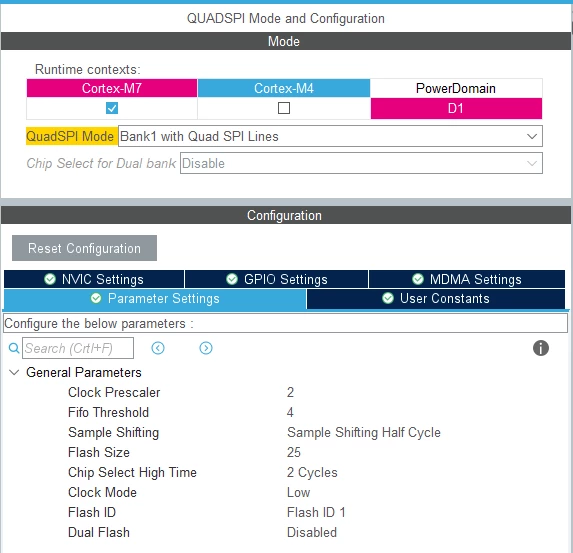This screenshot has width=573, height=553.
Task: Collapse the General Parameters section
Action: point(14,372)
